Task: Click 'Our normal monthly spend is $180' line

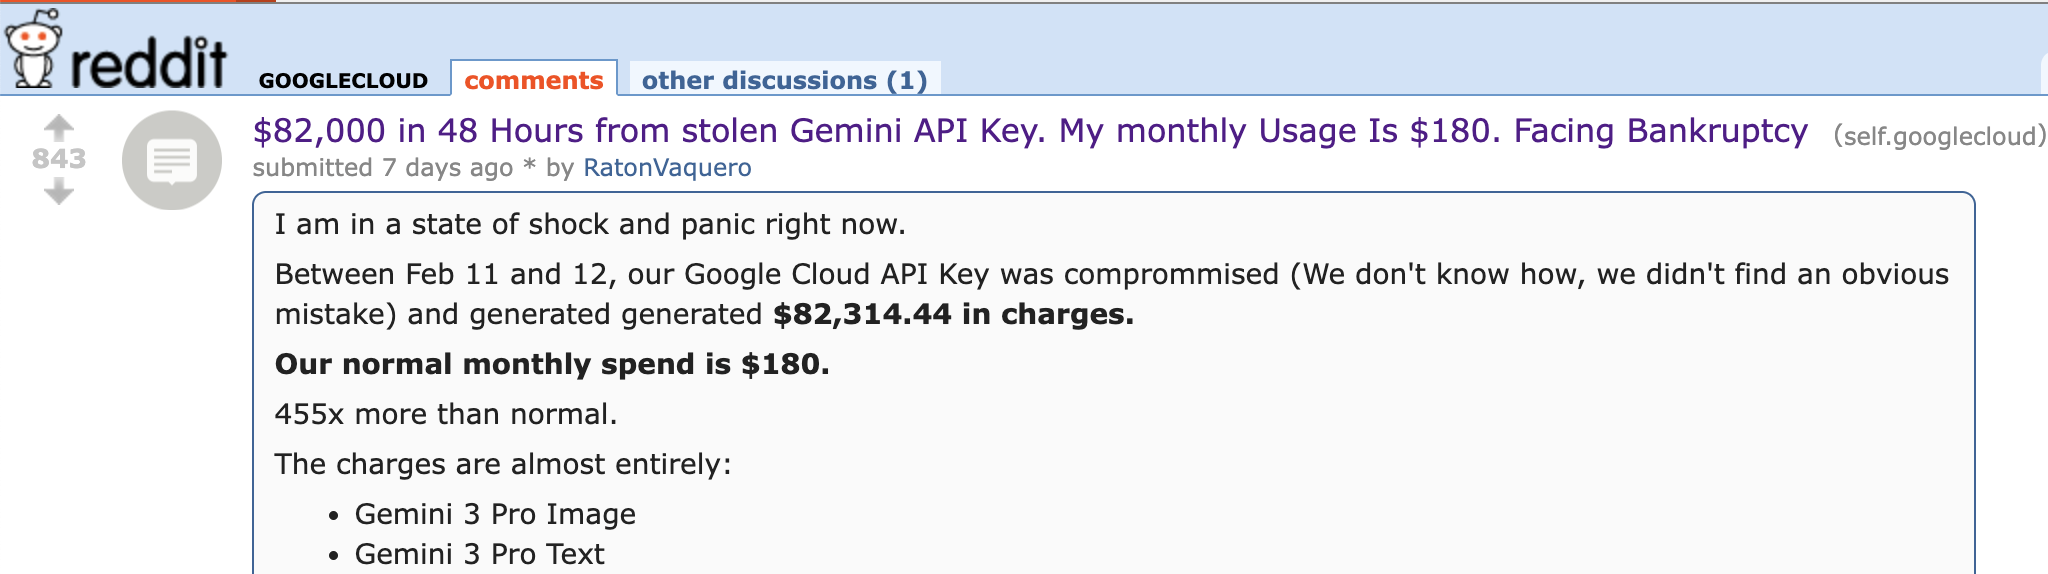Action: tap(552, 364)
